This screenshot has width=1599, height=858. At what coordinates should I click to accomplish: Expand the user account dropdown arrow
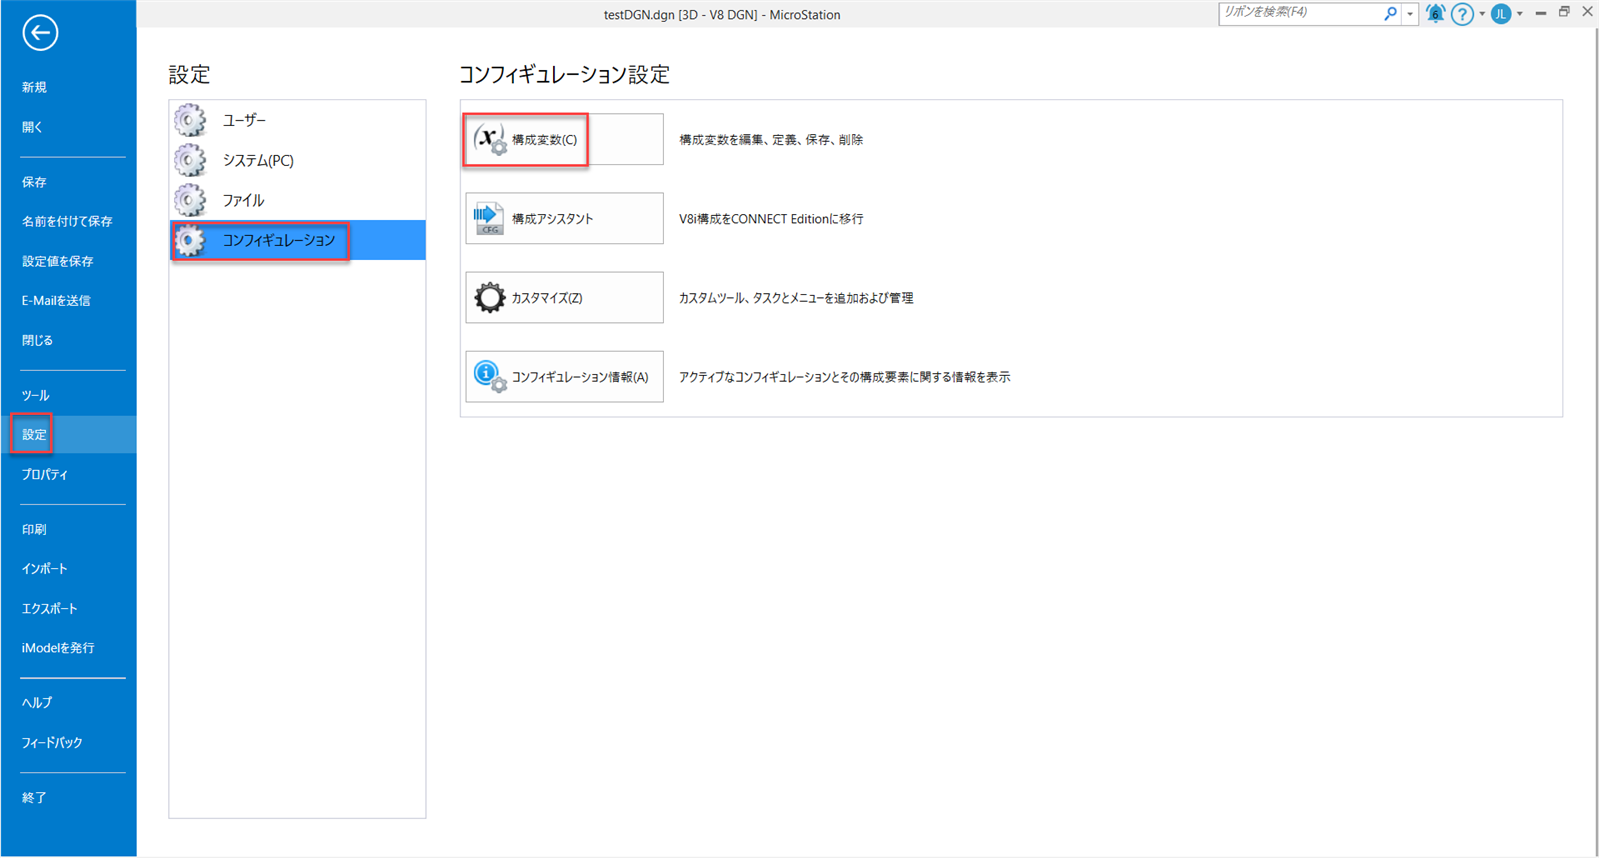(x=1519, y=14)
